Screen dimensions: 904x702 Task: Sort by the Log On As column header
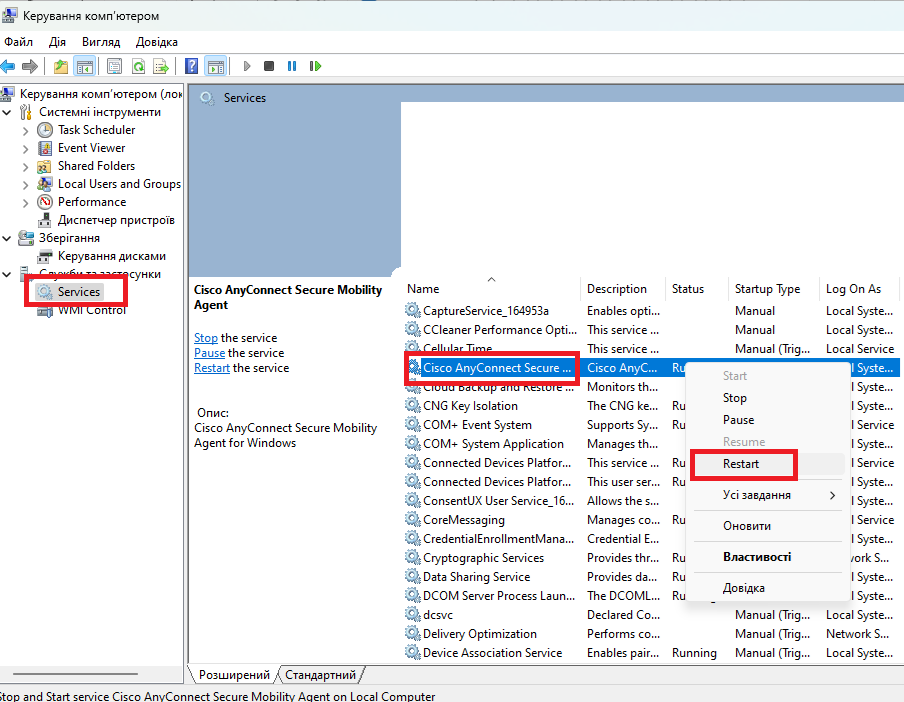[x=858, y=289]
